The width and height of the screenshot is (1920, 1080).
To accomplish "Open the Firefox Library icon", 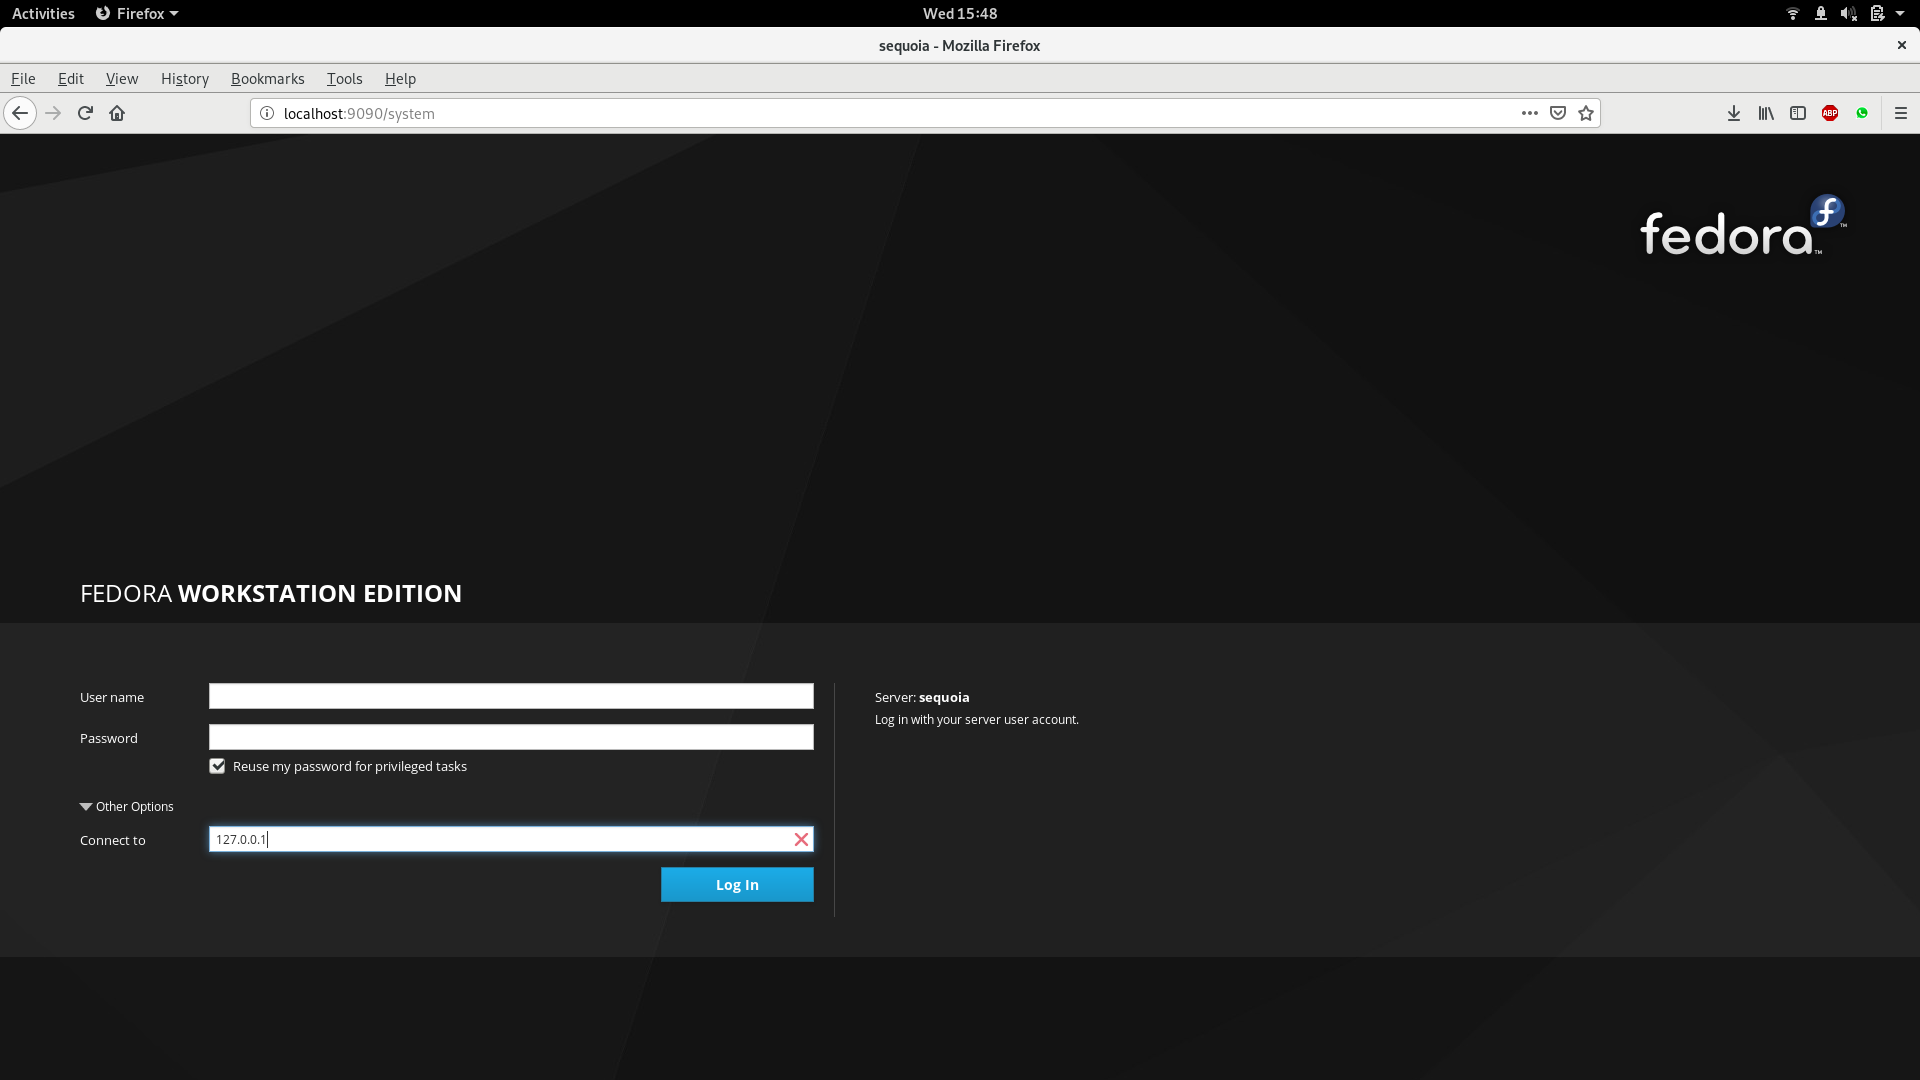I will (1765, 113).
